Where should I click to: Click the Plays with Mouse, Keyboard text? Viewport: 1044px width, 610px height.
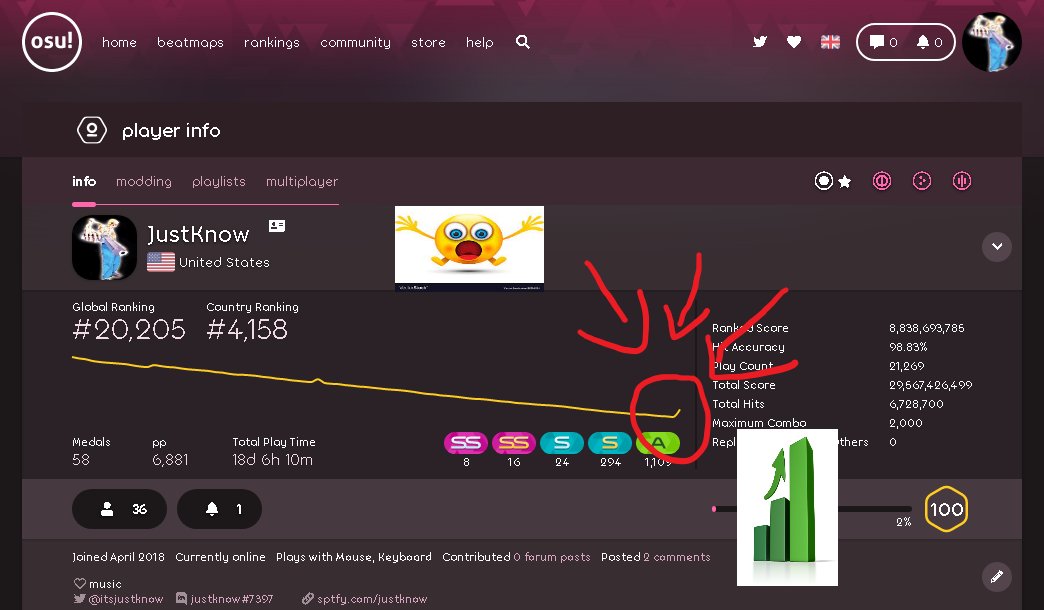[x=354, y=557]
